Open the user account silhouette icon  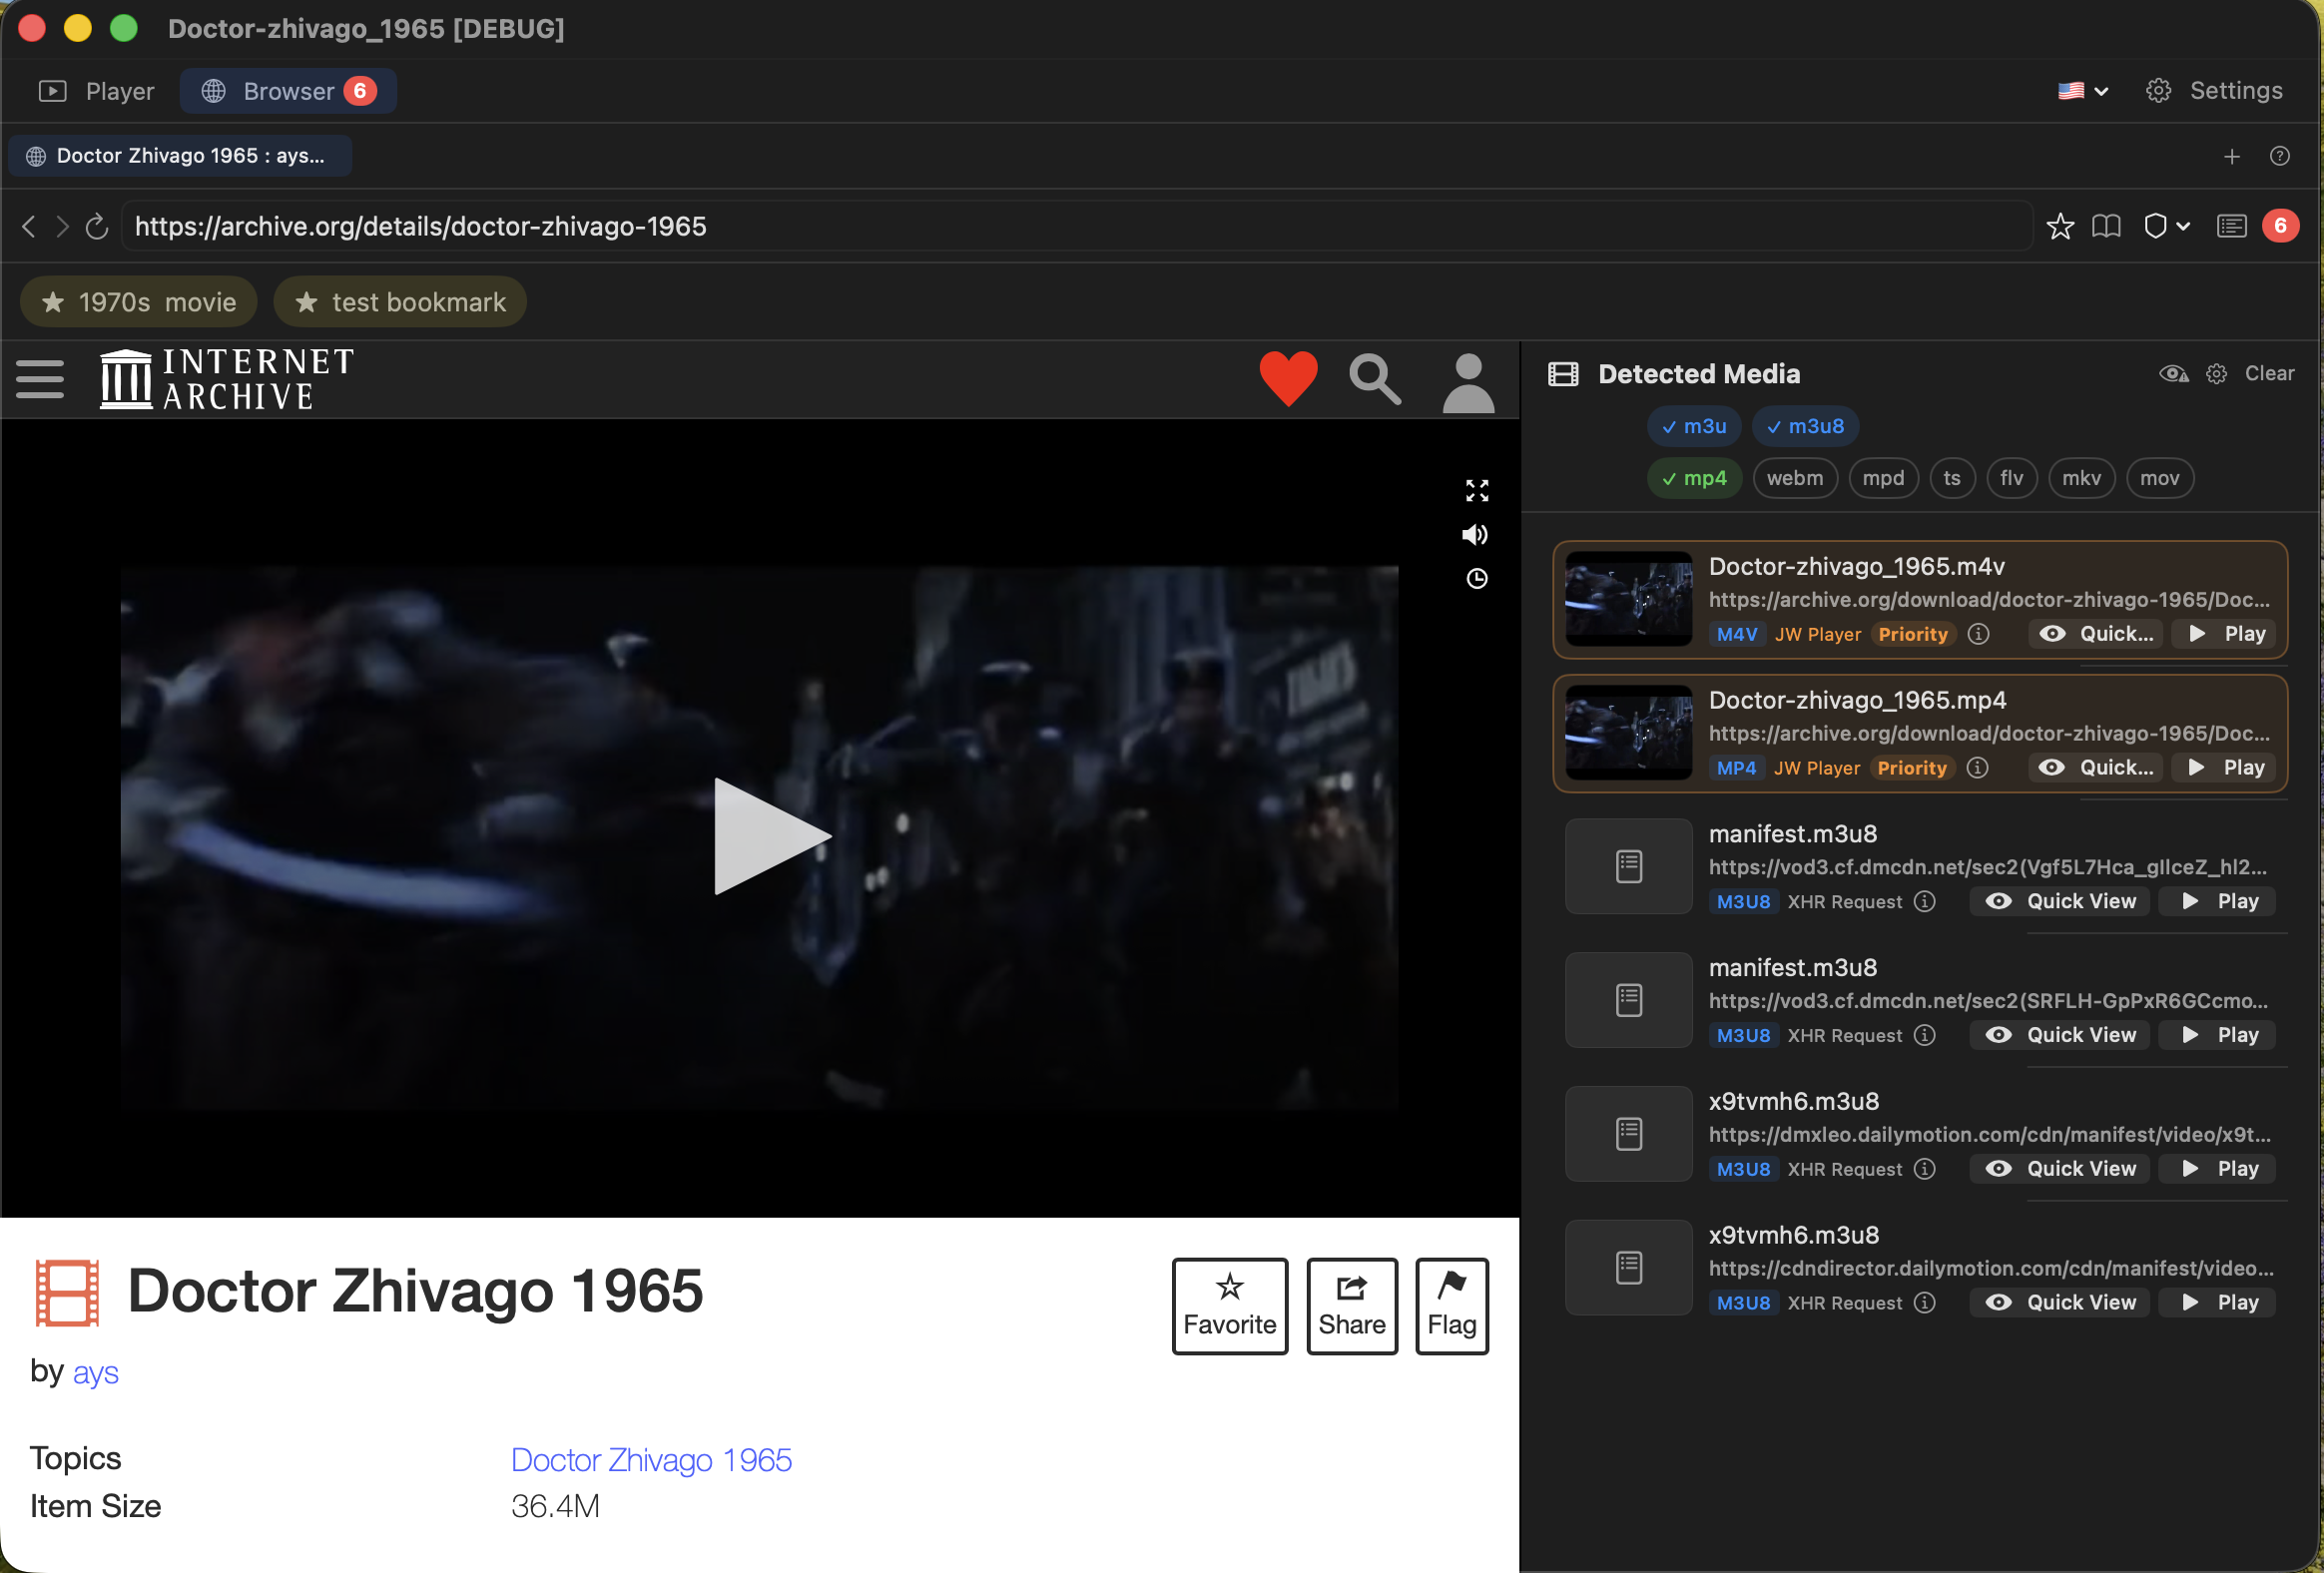pyautogui.click(x=1468, y=382)
